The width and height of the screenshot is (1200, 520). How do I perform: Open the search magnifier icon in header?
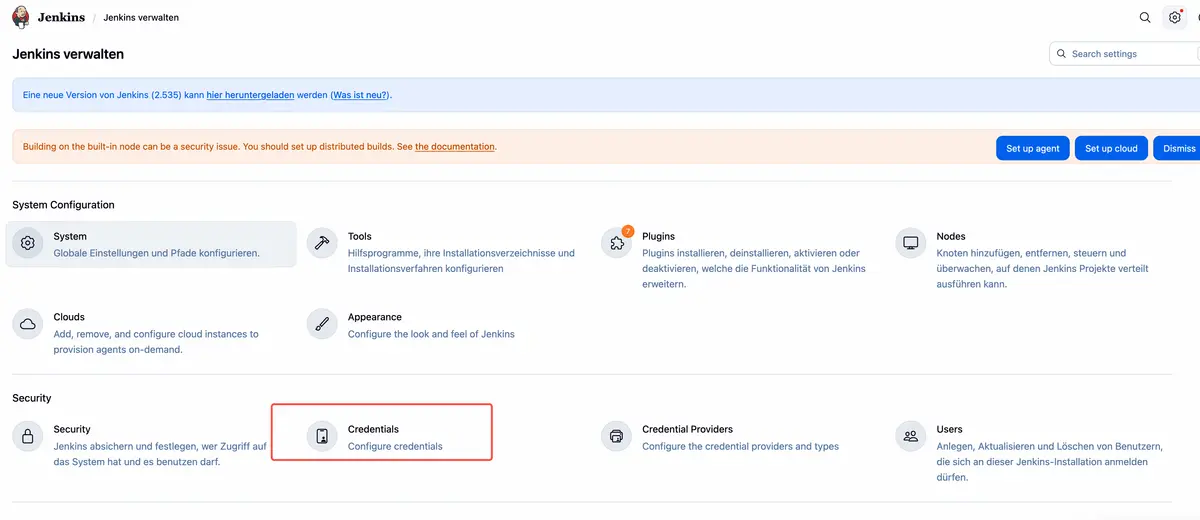[x=1145, y=17]
